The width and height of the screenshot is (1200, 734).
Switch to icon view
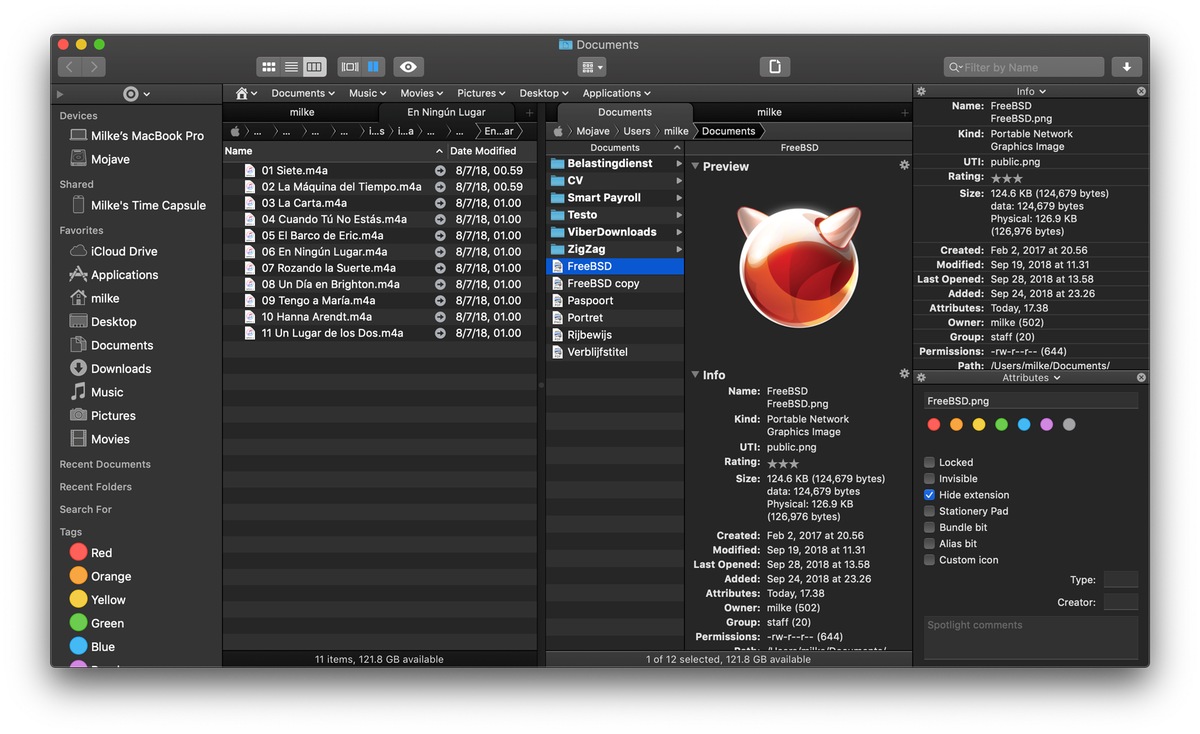[268, 67]
